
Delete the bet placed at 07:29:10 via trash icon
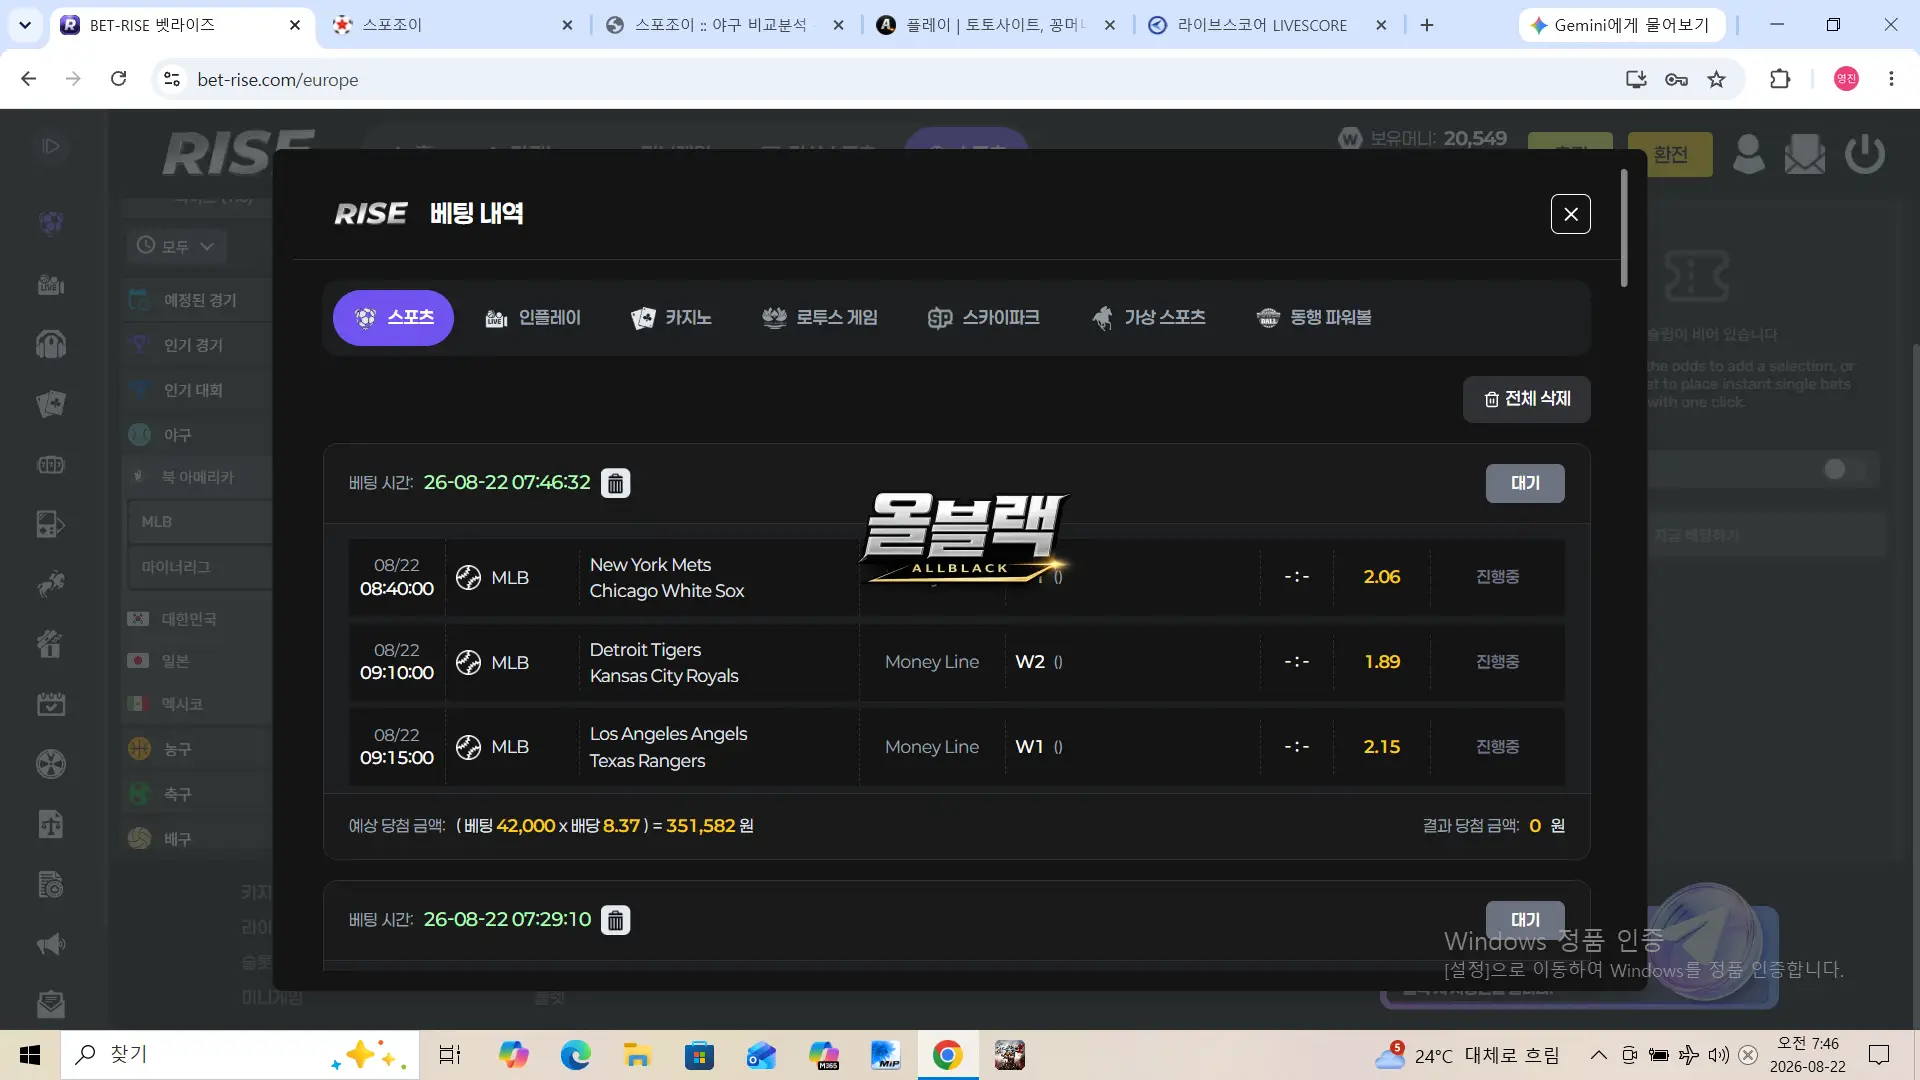point(616,920)
